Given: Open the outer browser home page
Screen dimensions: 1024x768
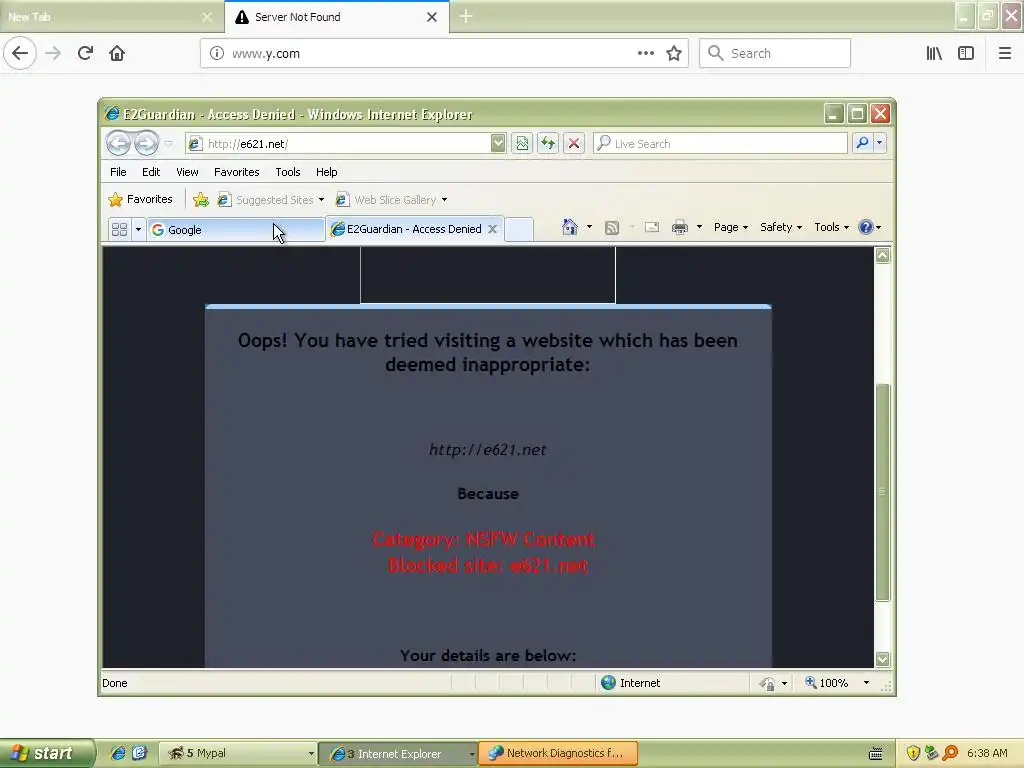Looking at the screenshot, I should coord(117,53).
